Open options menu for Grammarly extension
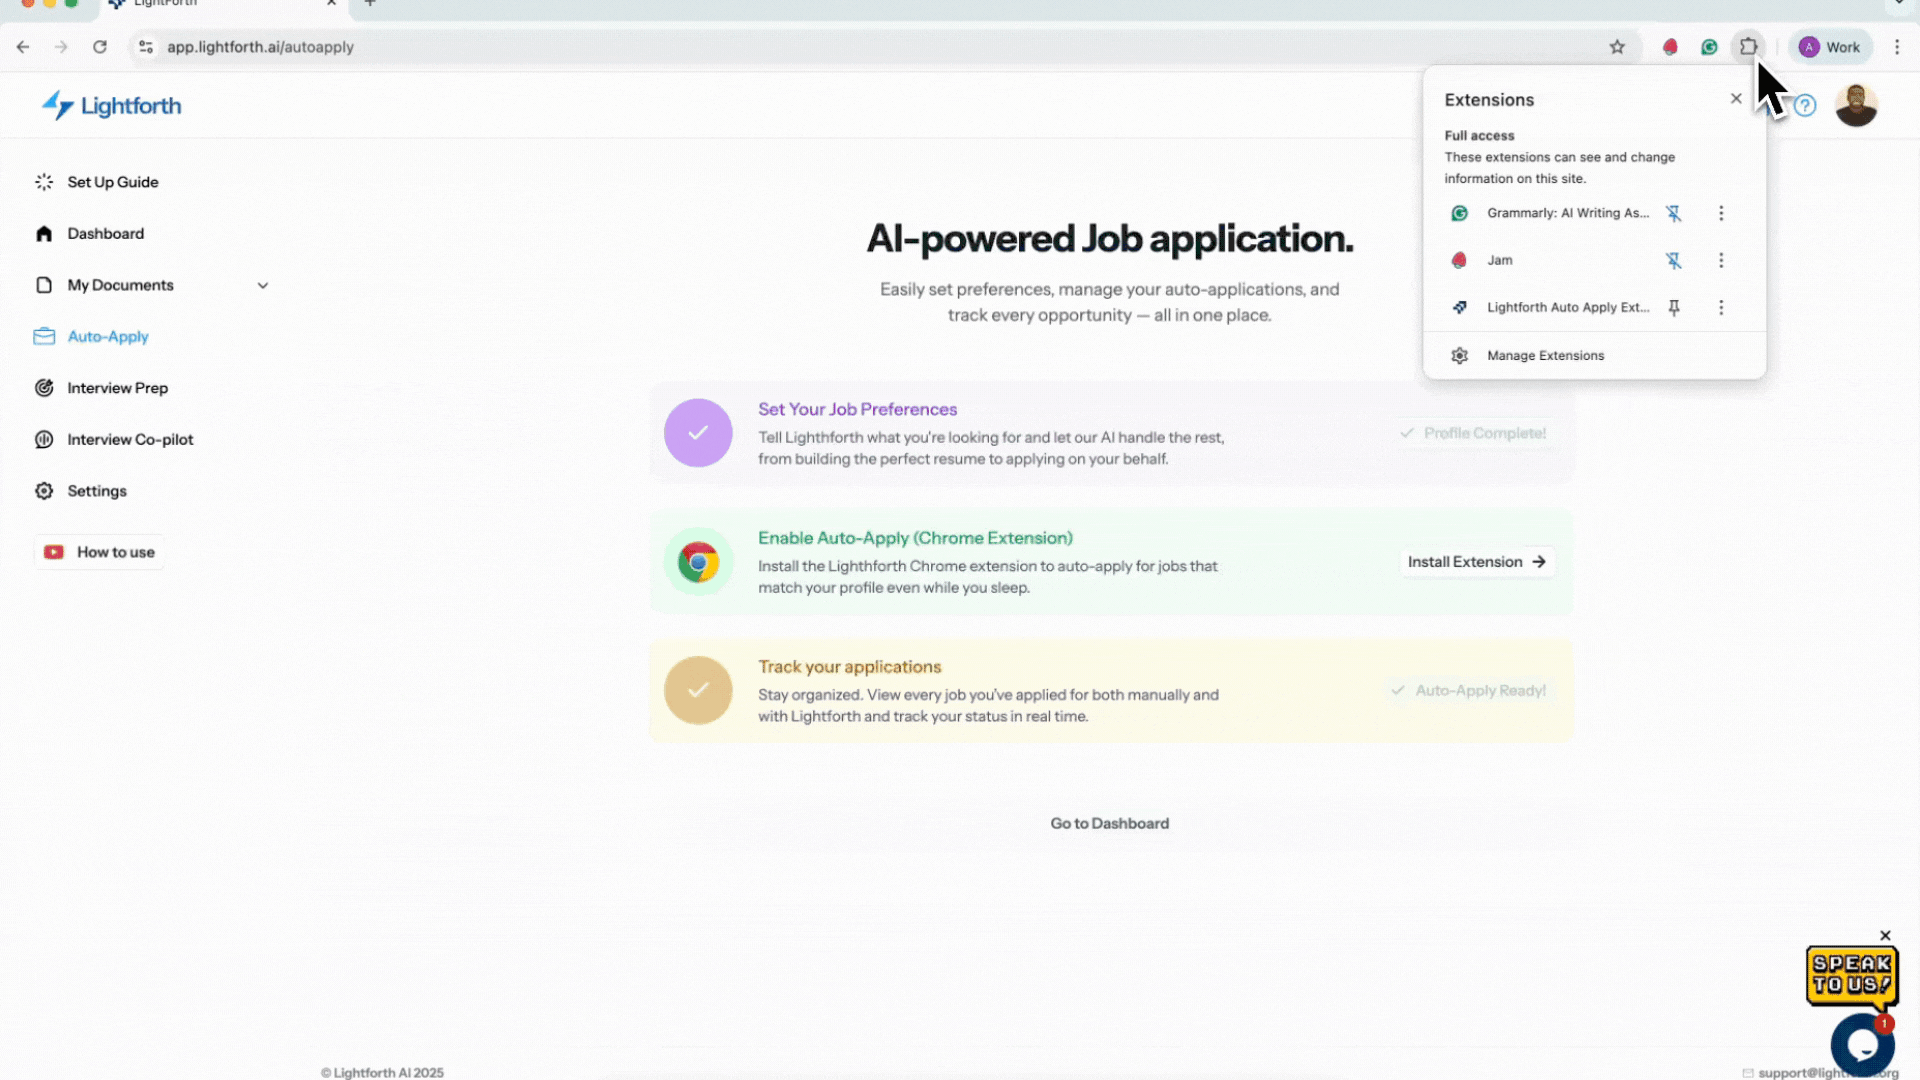Screen dimensions: 1920x1080 pyautogui.click(x=1721, y=213)
